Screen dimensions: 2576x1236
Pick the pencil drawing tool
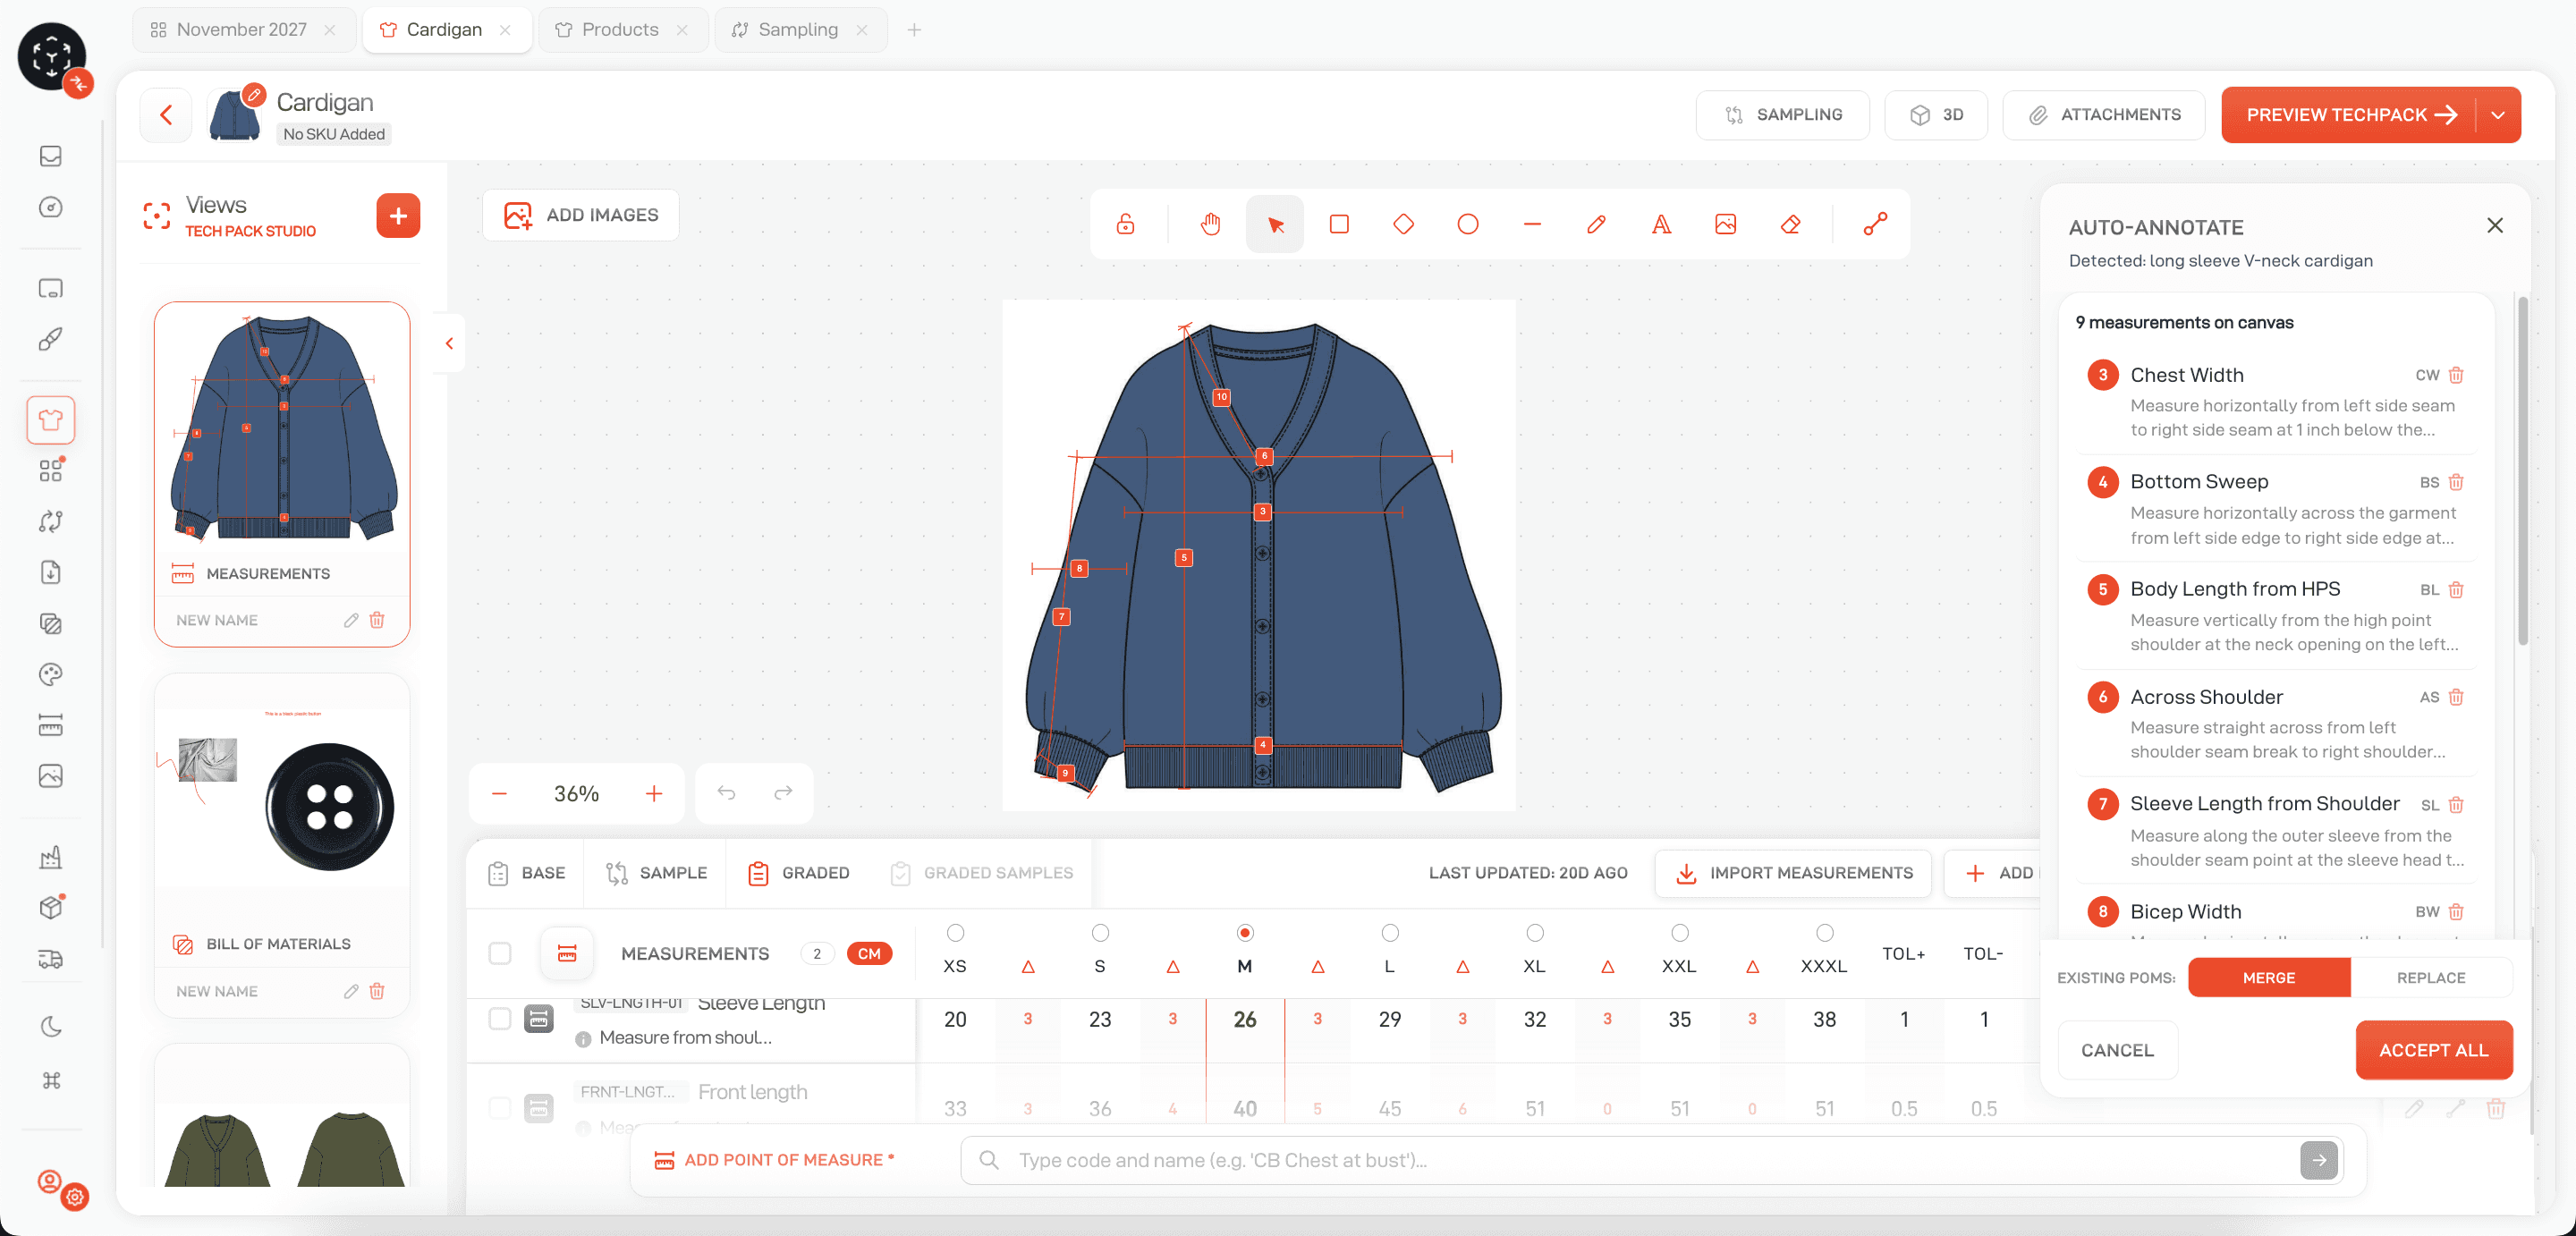(x=1596, y=224)
